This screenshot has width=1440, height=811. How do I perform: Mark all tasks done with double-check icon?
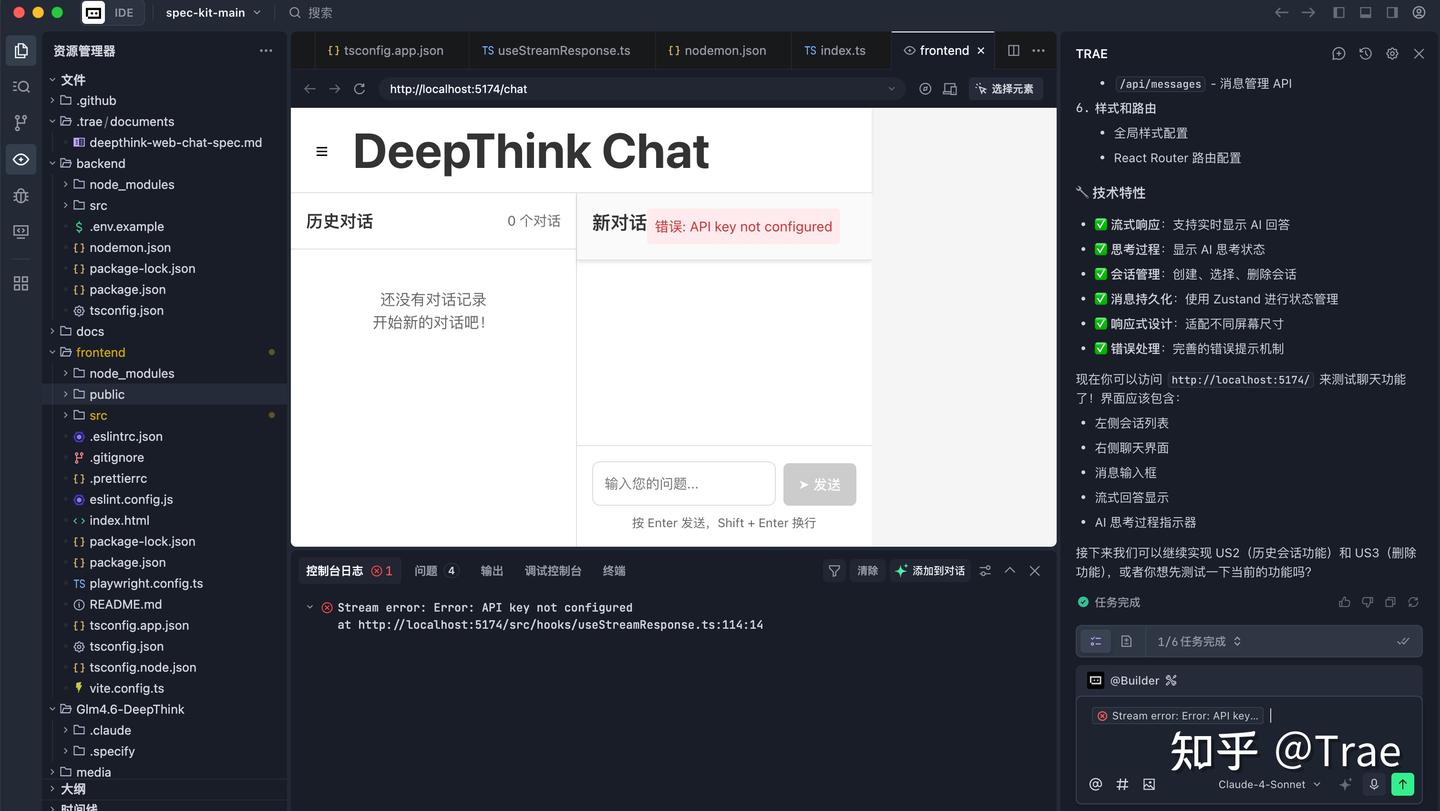[1403, 641]
